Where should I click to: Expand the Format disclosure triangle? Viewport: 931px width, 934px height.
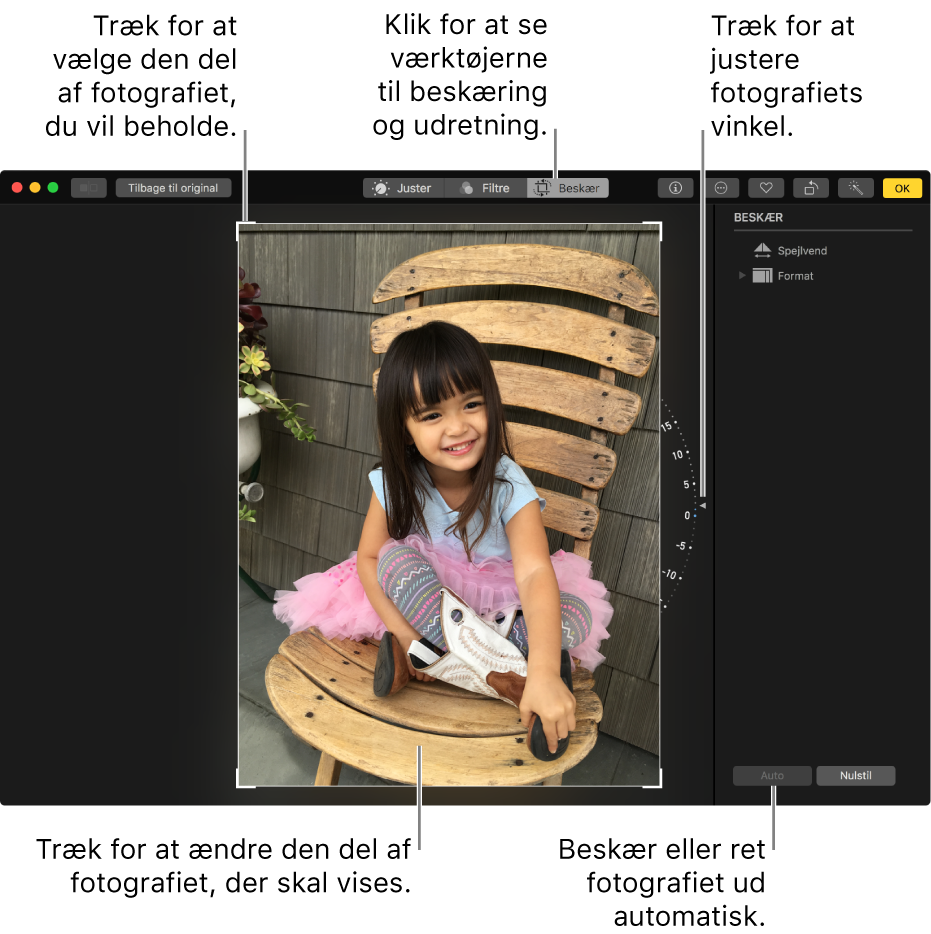(x=742, y=275)
